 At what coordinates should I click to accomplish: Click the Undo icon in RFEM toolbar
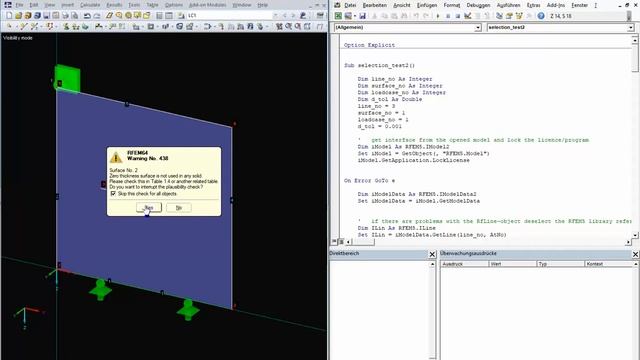pos(87,16)
